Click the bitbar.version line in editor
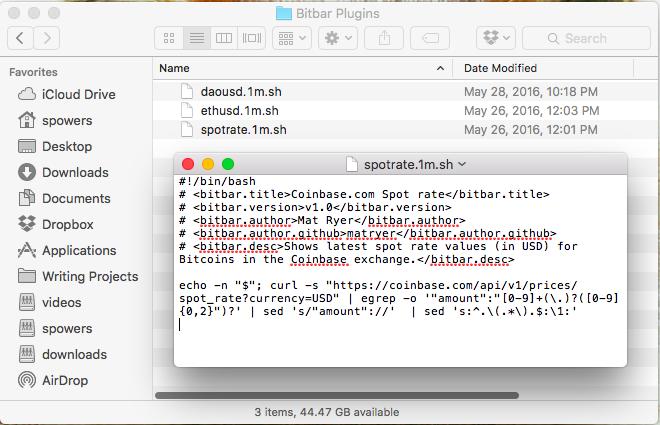 point(315,207)
